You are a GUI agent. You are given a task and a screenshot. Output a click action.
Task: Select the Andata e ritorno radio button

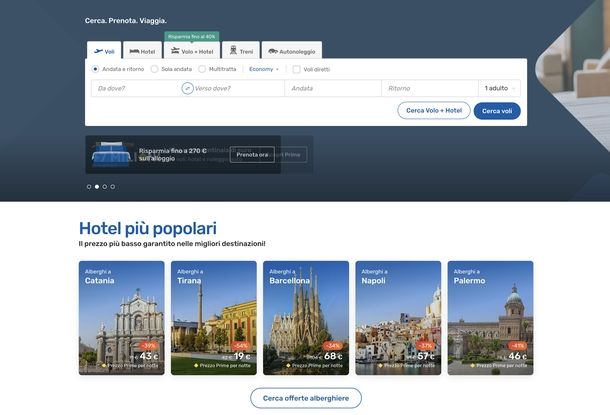pos(96,69)
